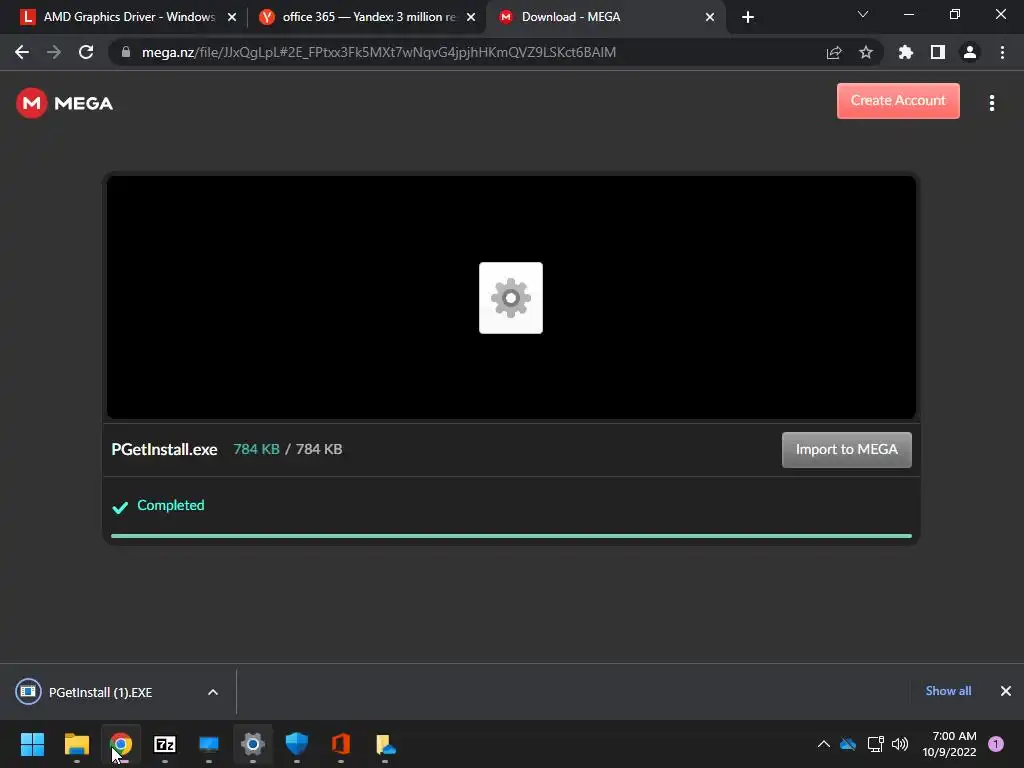
Task: Open the MEGA page three-dot menu
Action: click(x=991, y=103)
